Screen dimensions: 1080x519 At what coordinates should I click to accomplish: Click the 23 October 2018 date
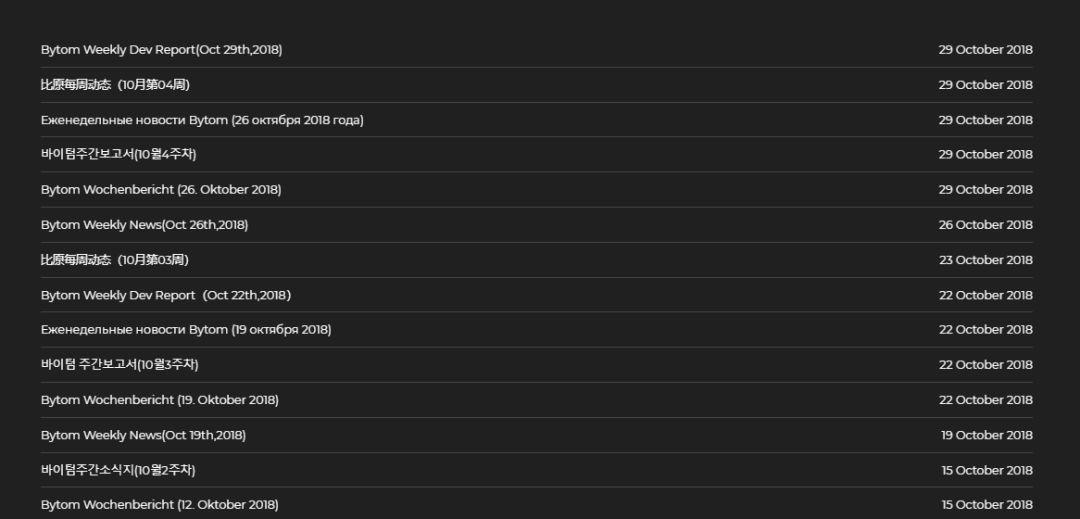(x=985, y=260)
